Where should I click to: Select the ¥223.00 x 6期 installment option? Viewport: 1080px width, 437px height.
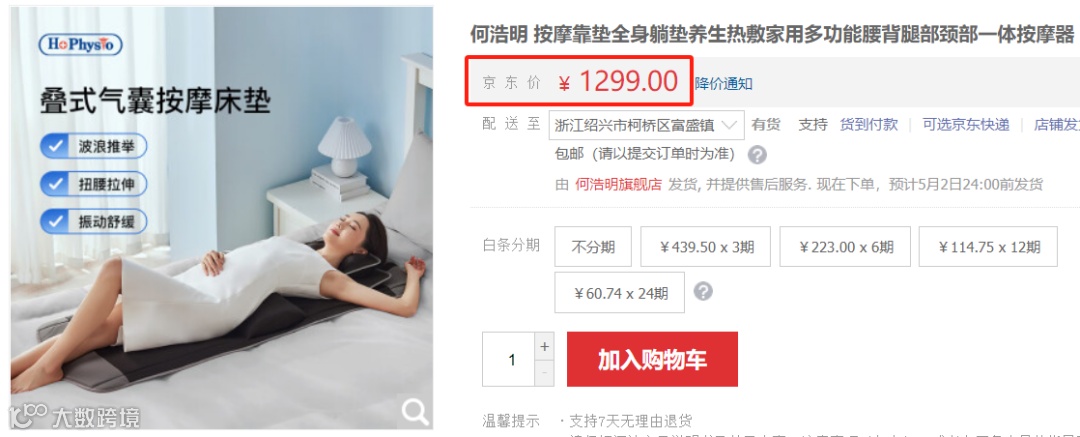point(845,247)
